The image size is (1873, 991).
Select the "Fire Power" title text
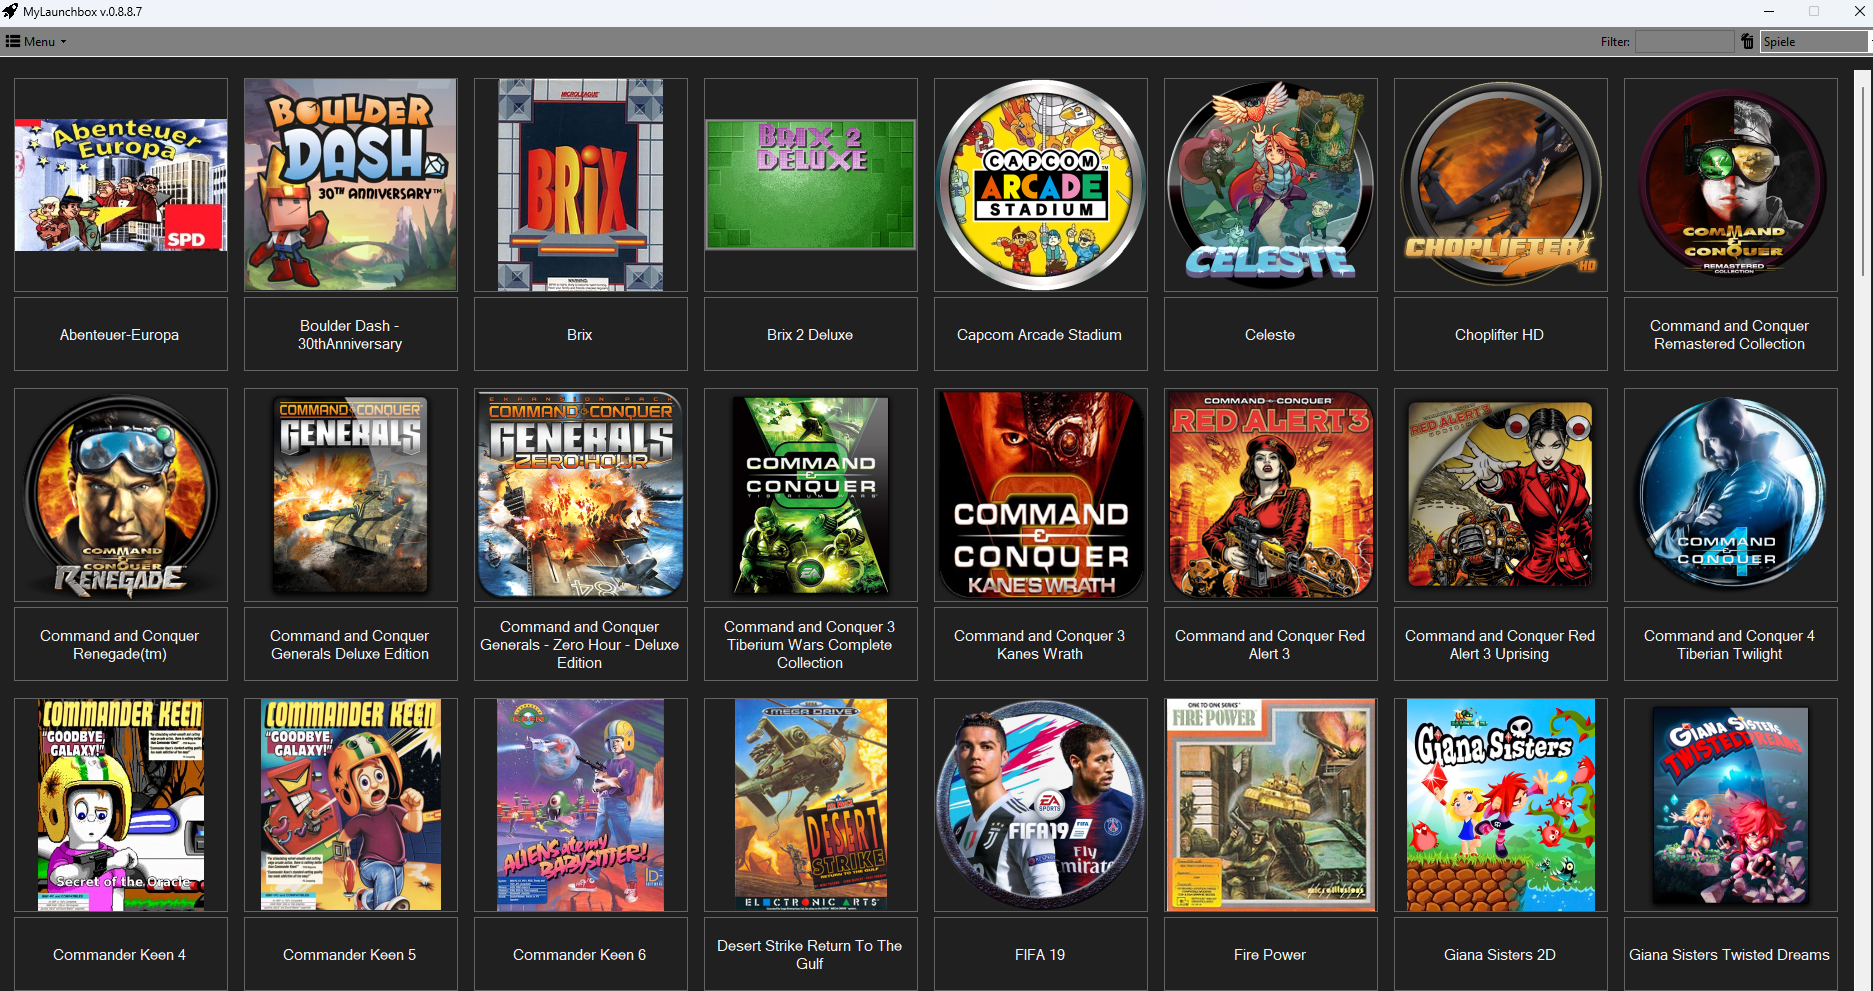click(x=1270, y=955)
